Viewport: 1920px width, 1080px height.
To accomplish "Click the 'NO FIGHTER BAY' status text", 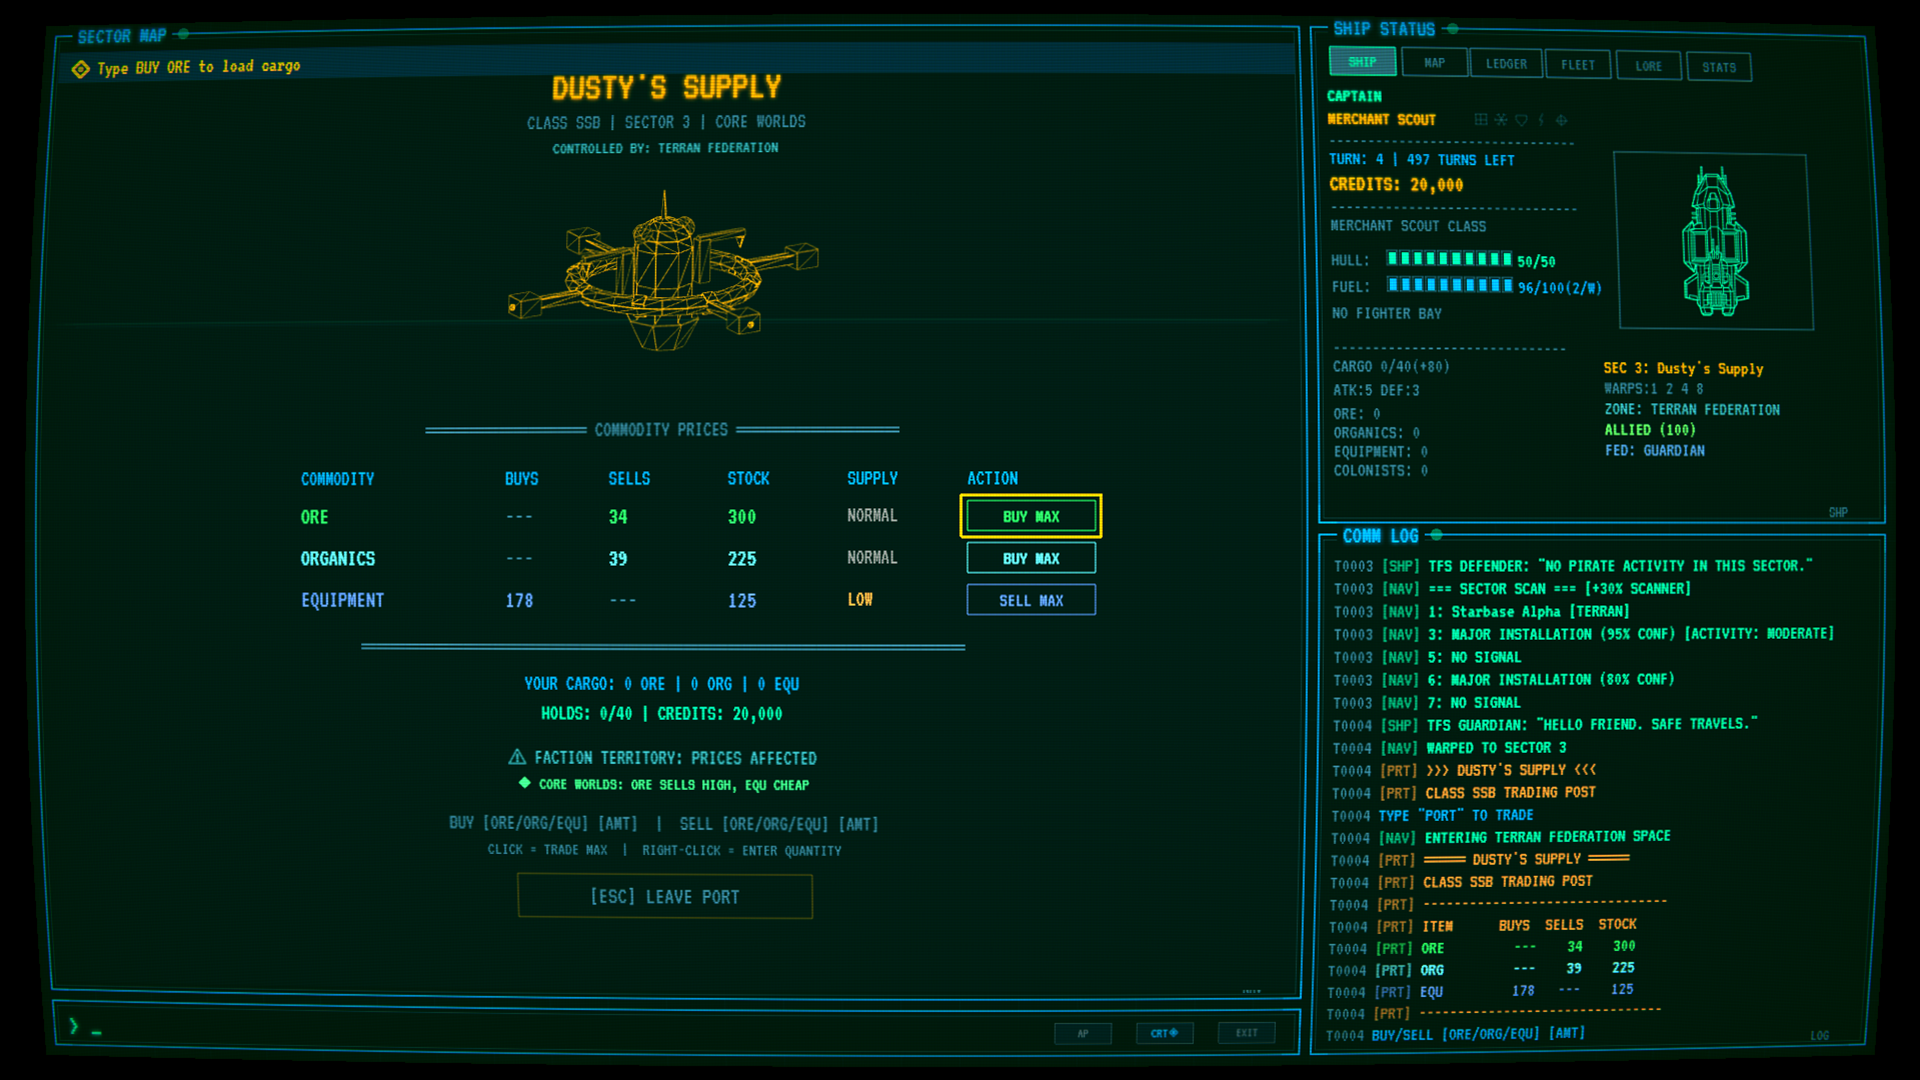I will click(x=1386, y=313).
